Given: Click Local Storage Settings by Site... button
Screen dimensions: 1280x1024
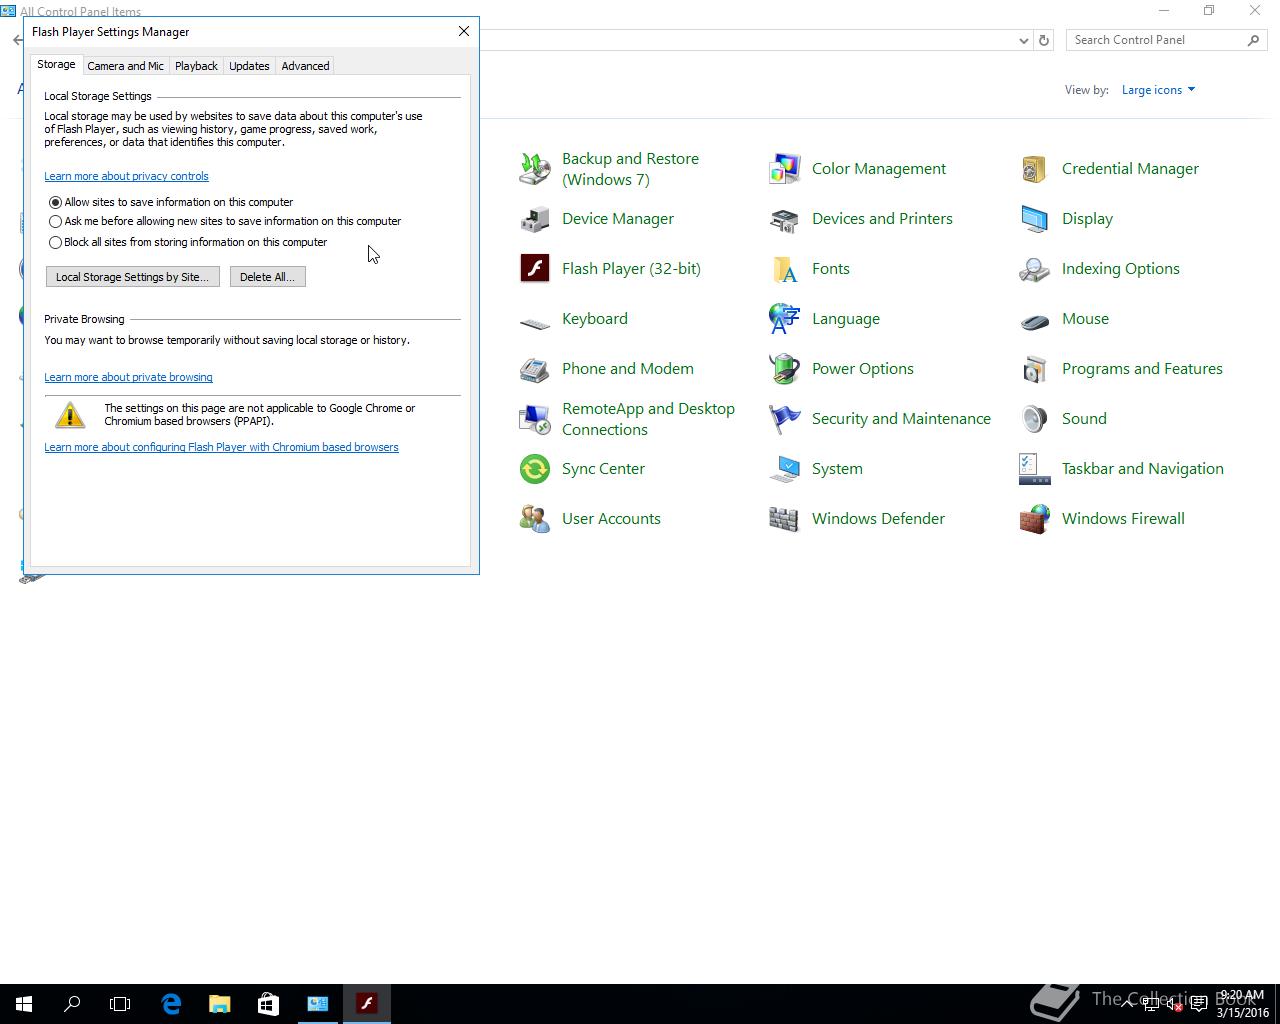Looking at the screenshot, I should [x=132, y=277].
